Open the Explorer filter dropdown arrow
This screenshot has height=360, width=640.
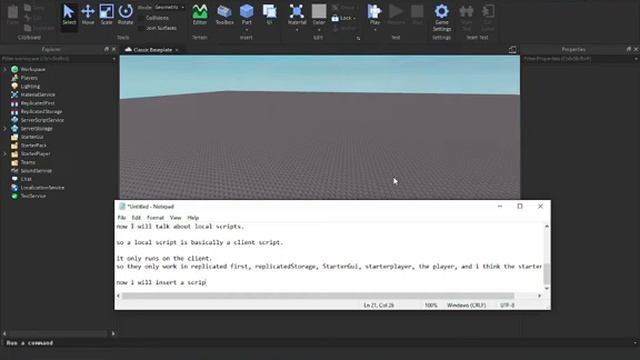coord(114,59)
